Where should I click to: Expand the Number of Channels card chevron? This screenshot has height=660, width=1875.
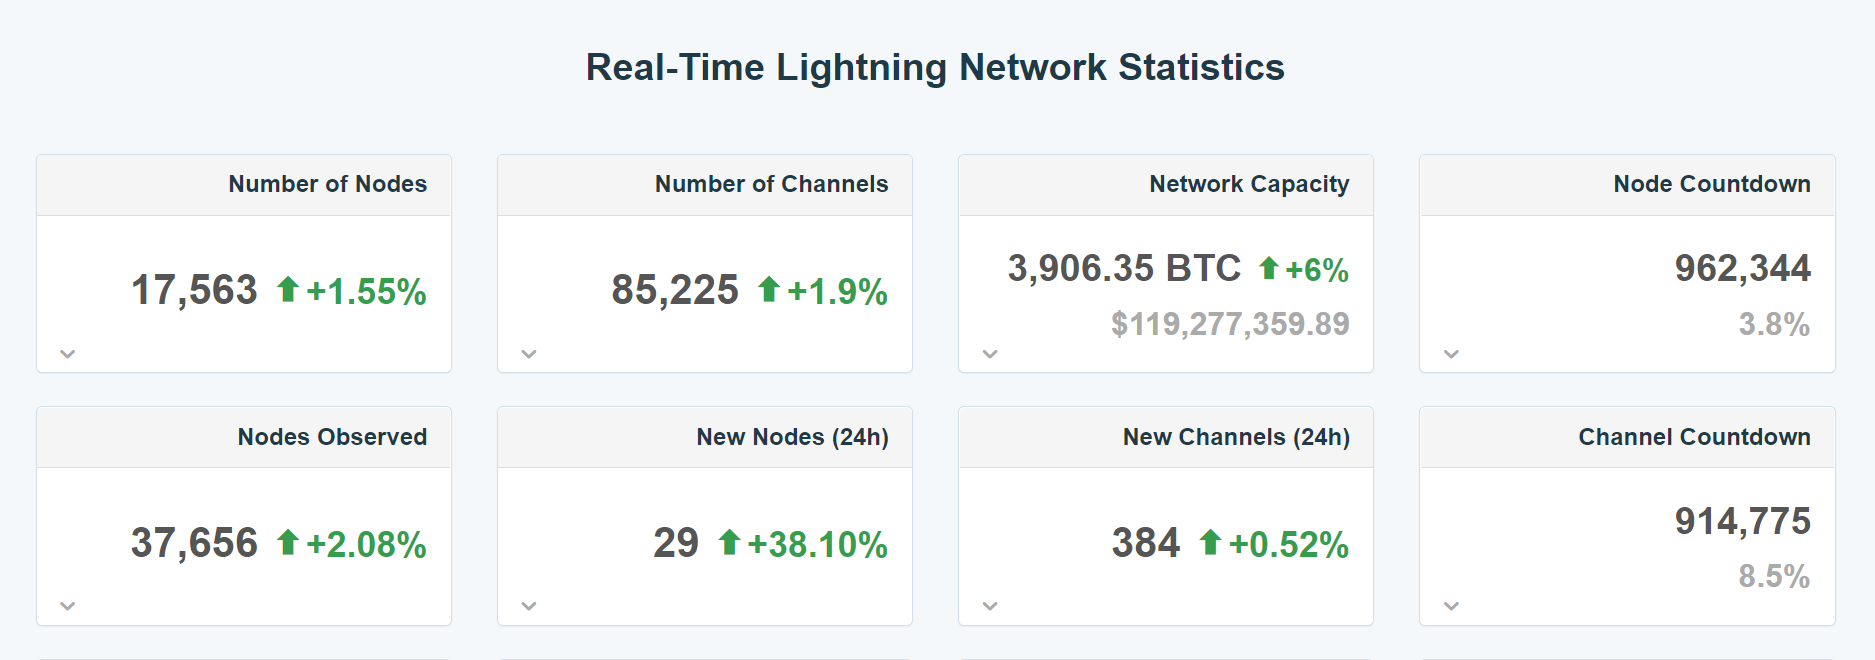click(529, 354)
